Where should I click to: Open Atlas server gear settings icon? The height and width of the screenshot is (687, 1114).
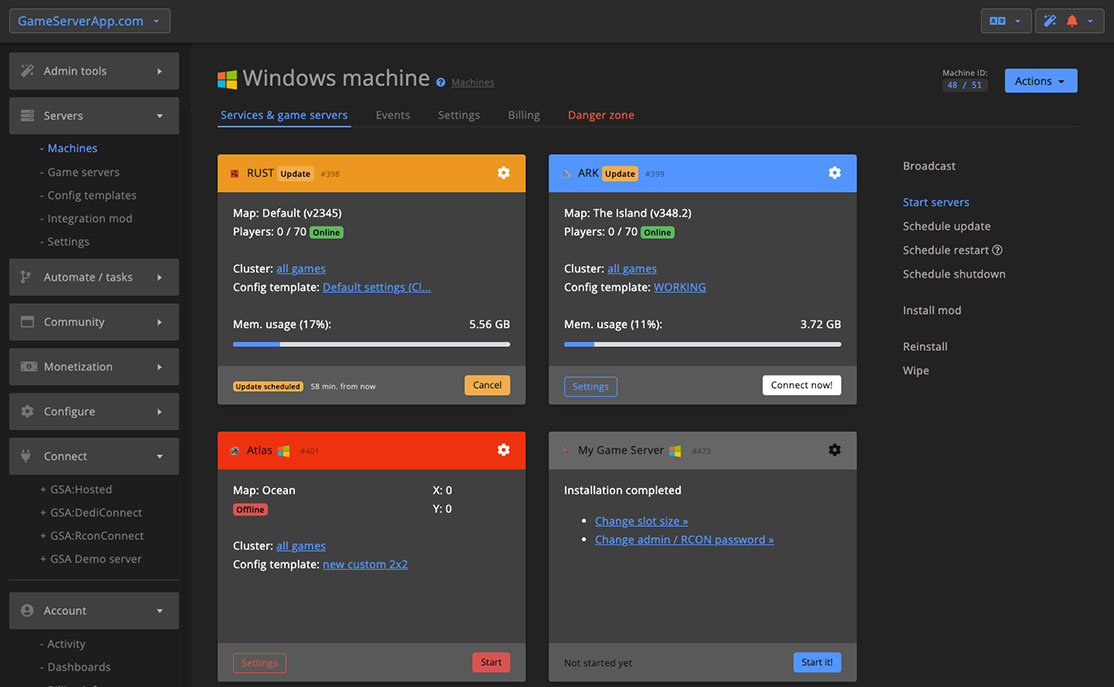pyautogui.click(x=503, y=450)
